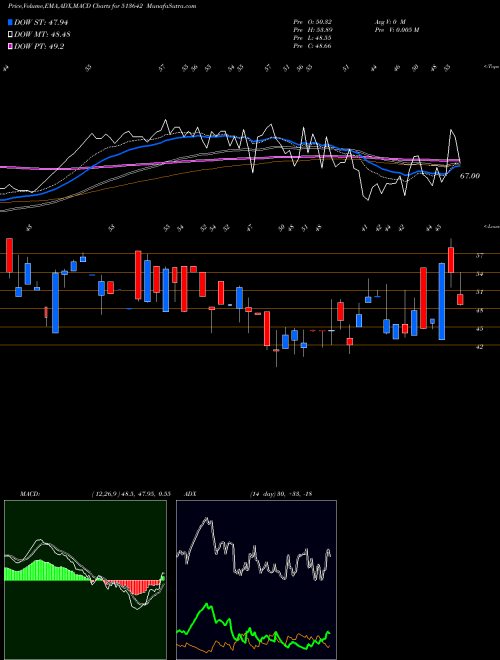Viewport: 500px width, 660px height.
Task: Click the 54 price axis label
Action: (x=481, y=274)
